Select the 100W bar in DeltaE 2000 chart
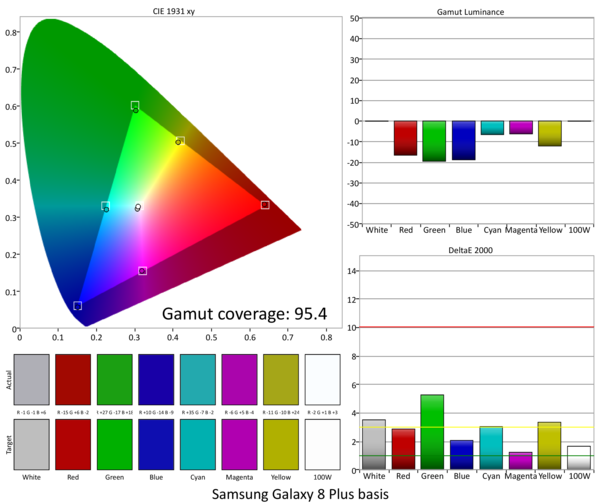Image resolution: width=600 pixels, height=504 pixels. tap(579, 458)
